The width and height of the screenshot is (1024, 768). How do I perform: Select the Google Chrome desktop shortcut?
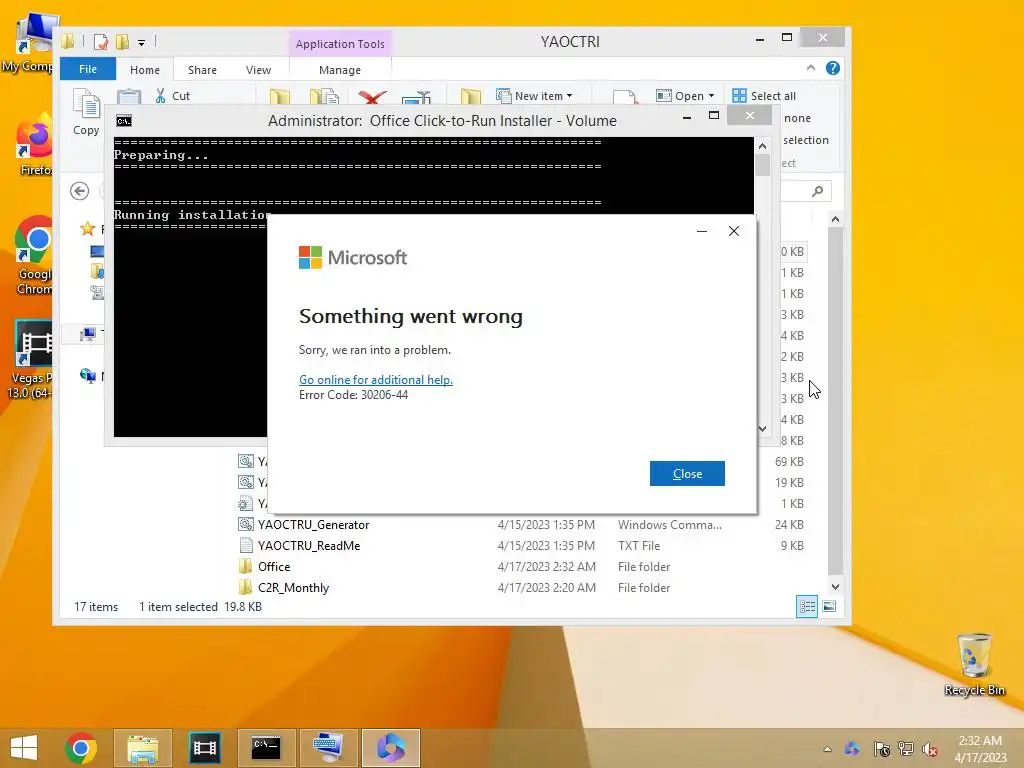click(x=35, y=256)
